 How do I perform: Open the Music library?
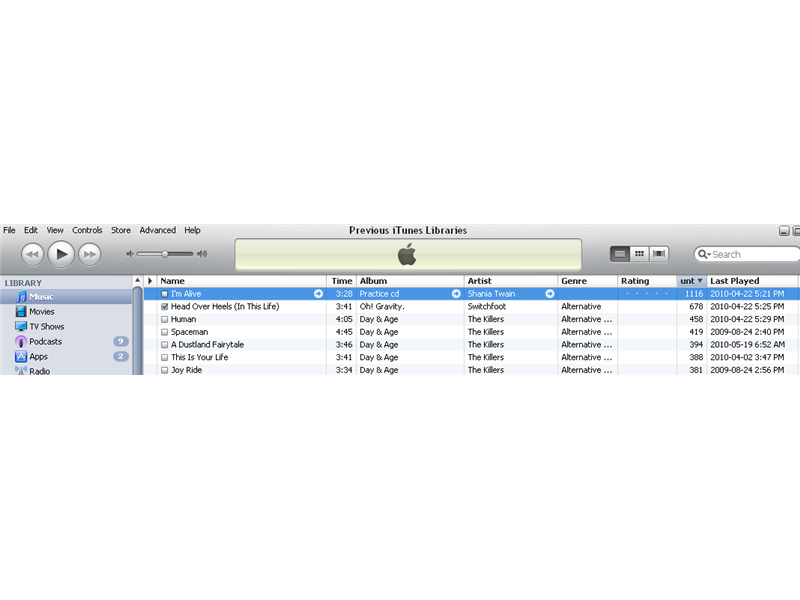point(40,296)
